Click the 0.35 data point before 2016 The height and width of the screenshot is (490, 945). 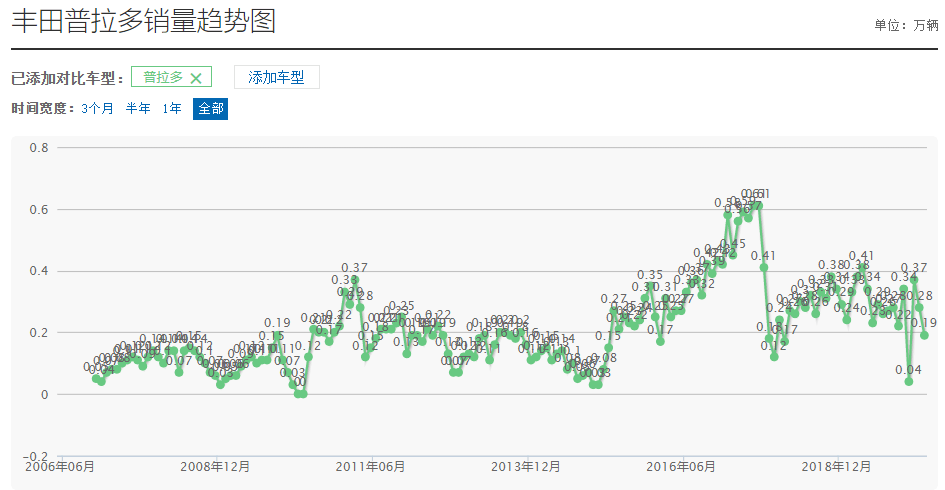point(650,286)
